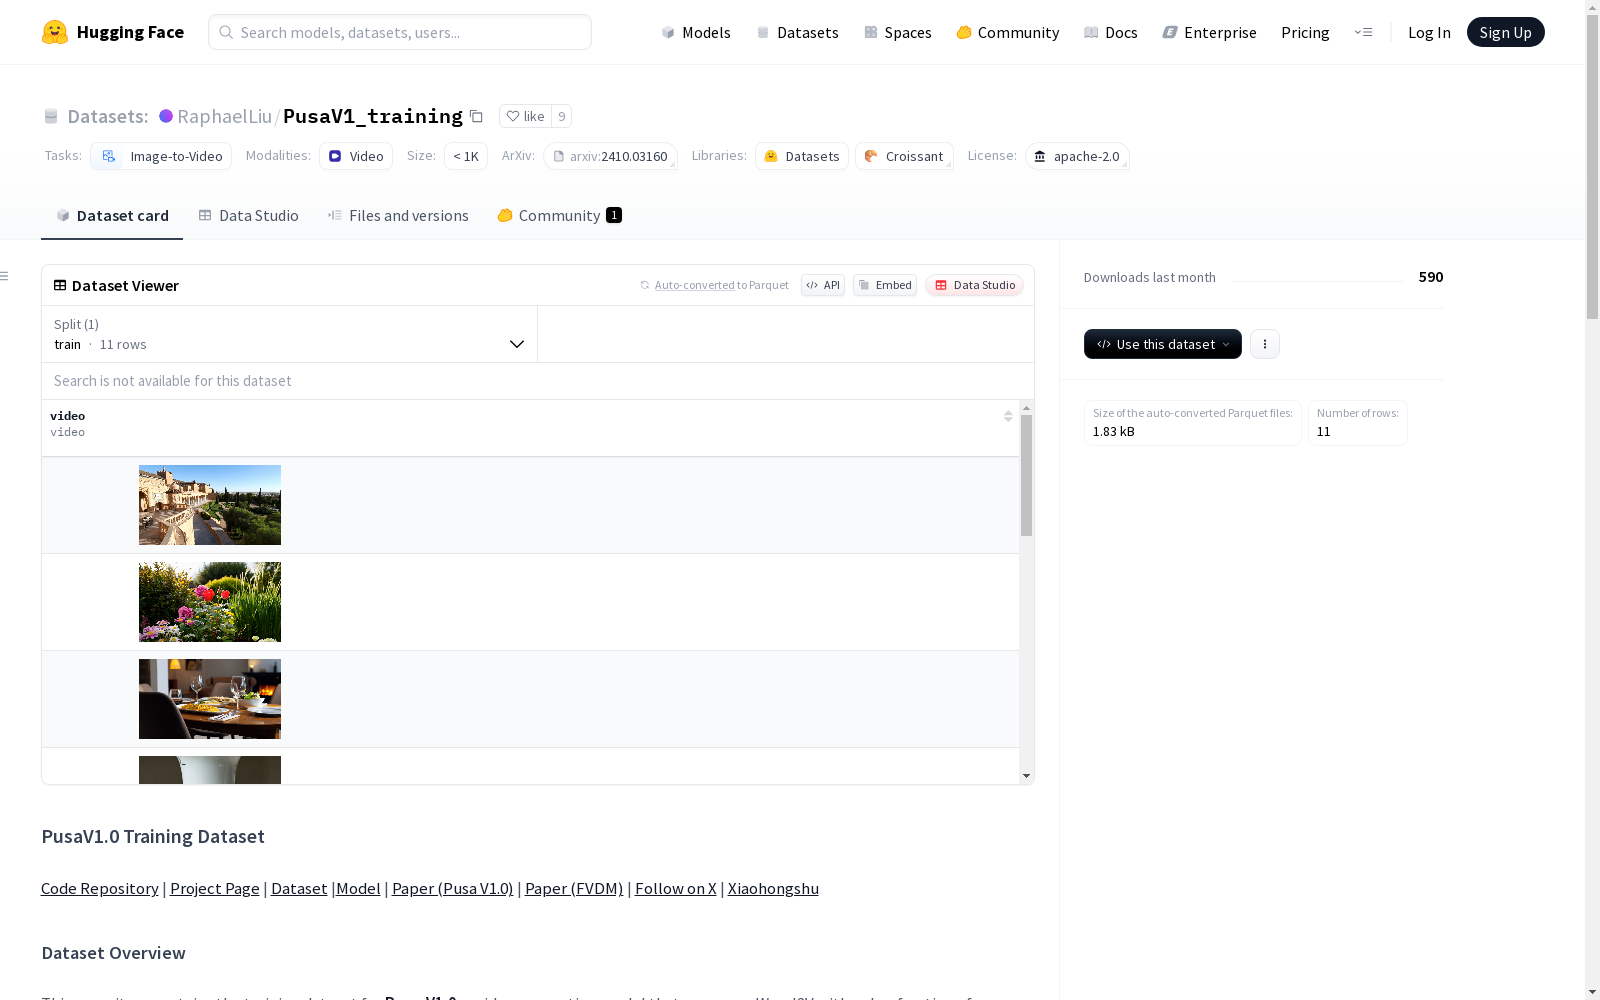The width and height of the screenshot is (1600, 1000).
Task: Click the Datasets: breadcrumb label
Action: pos(108,116)
